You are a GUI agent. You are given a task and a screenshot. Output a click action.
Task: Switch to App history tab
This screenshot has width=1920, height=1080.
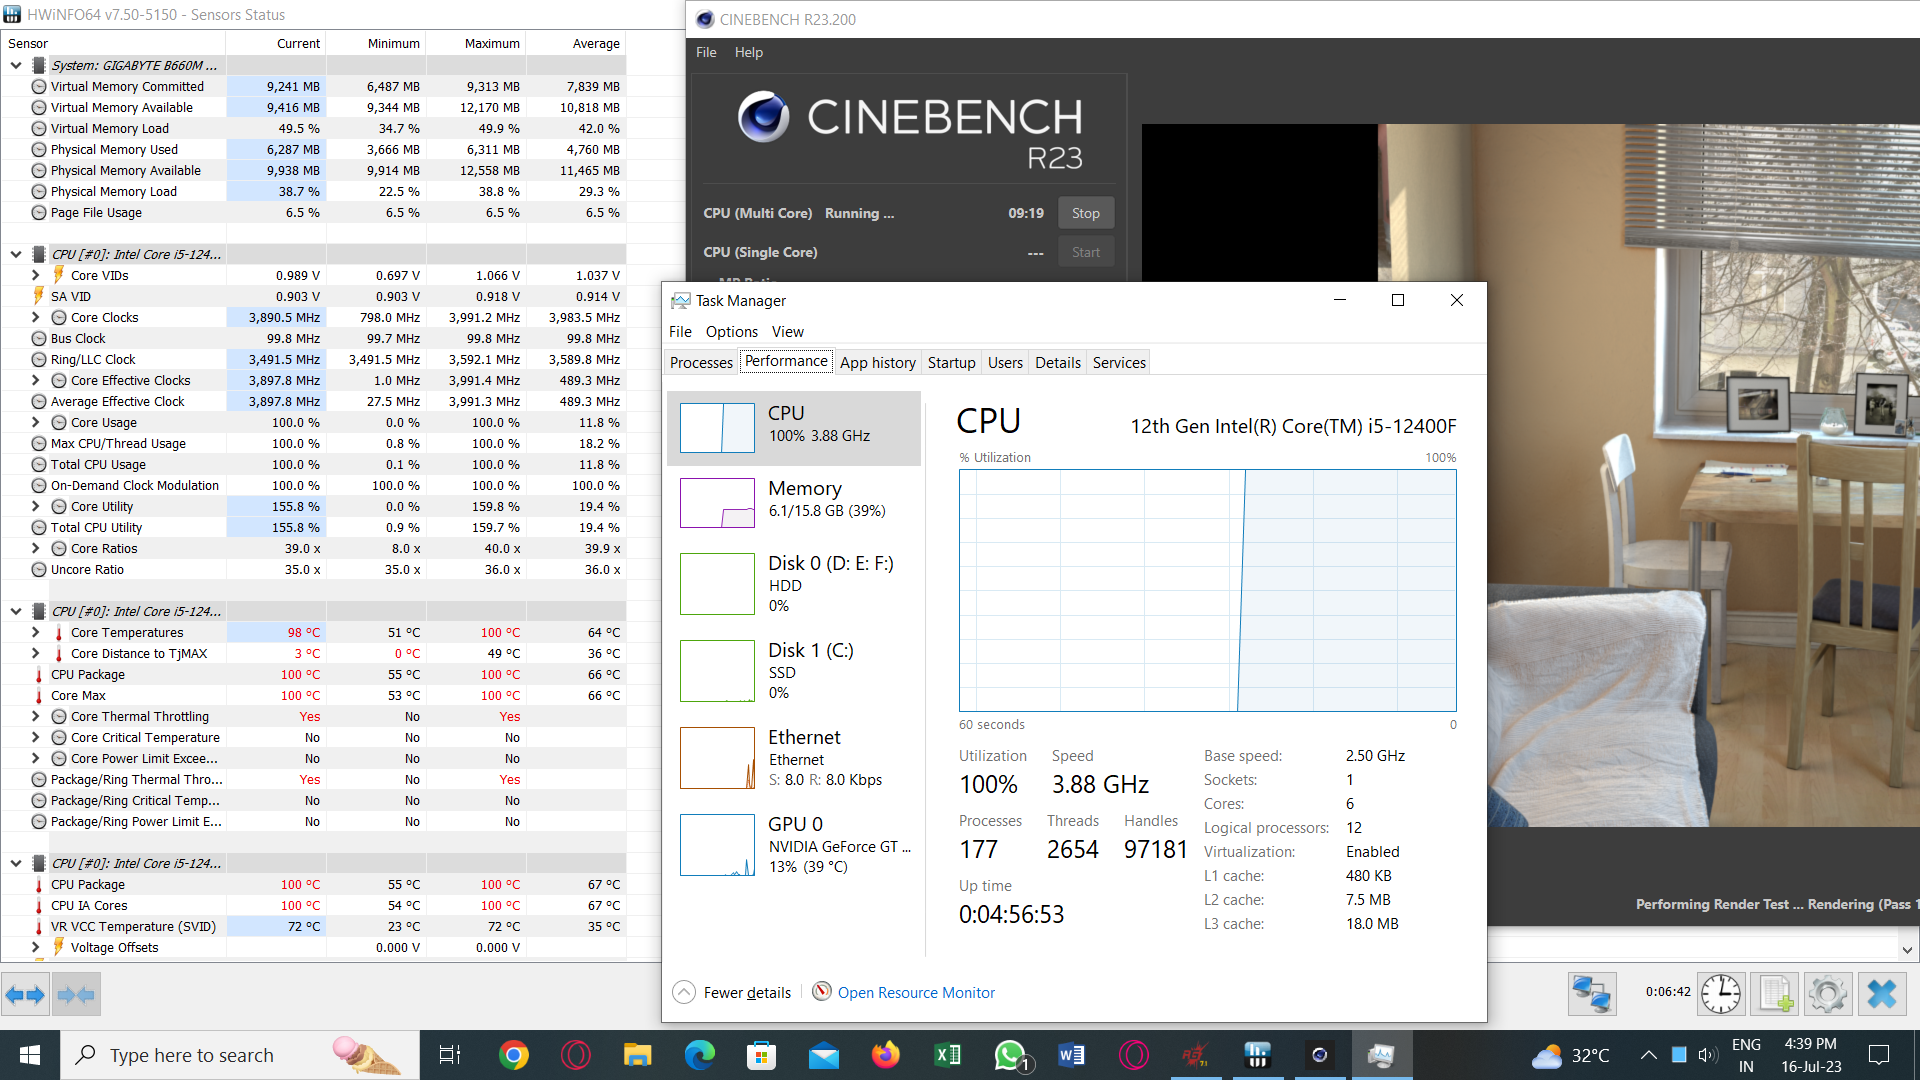[878, 362]
